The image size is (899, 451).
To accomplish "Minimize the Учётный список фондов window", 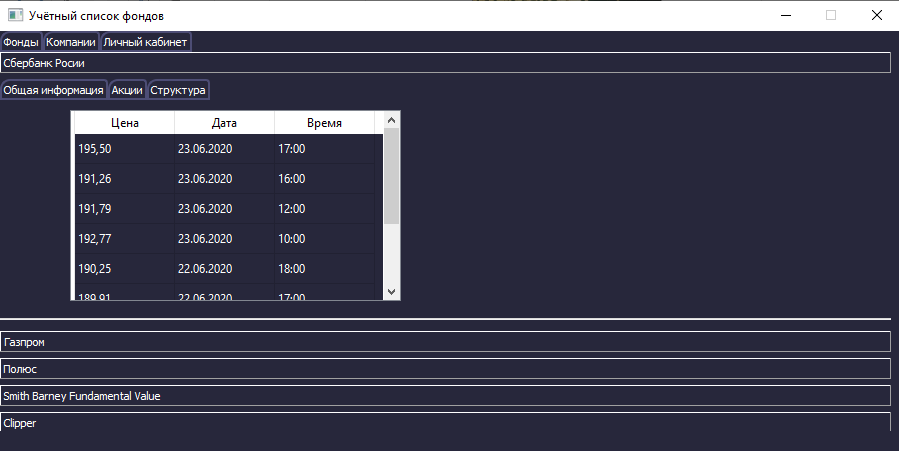I will (x=786, y=15).
